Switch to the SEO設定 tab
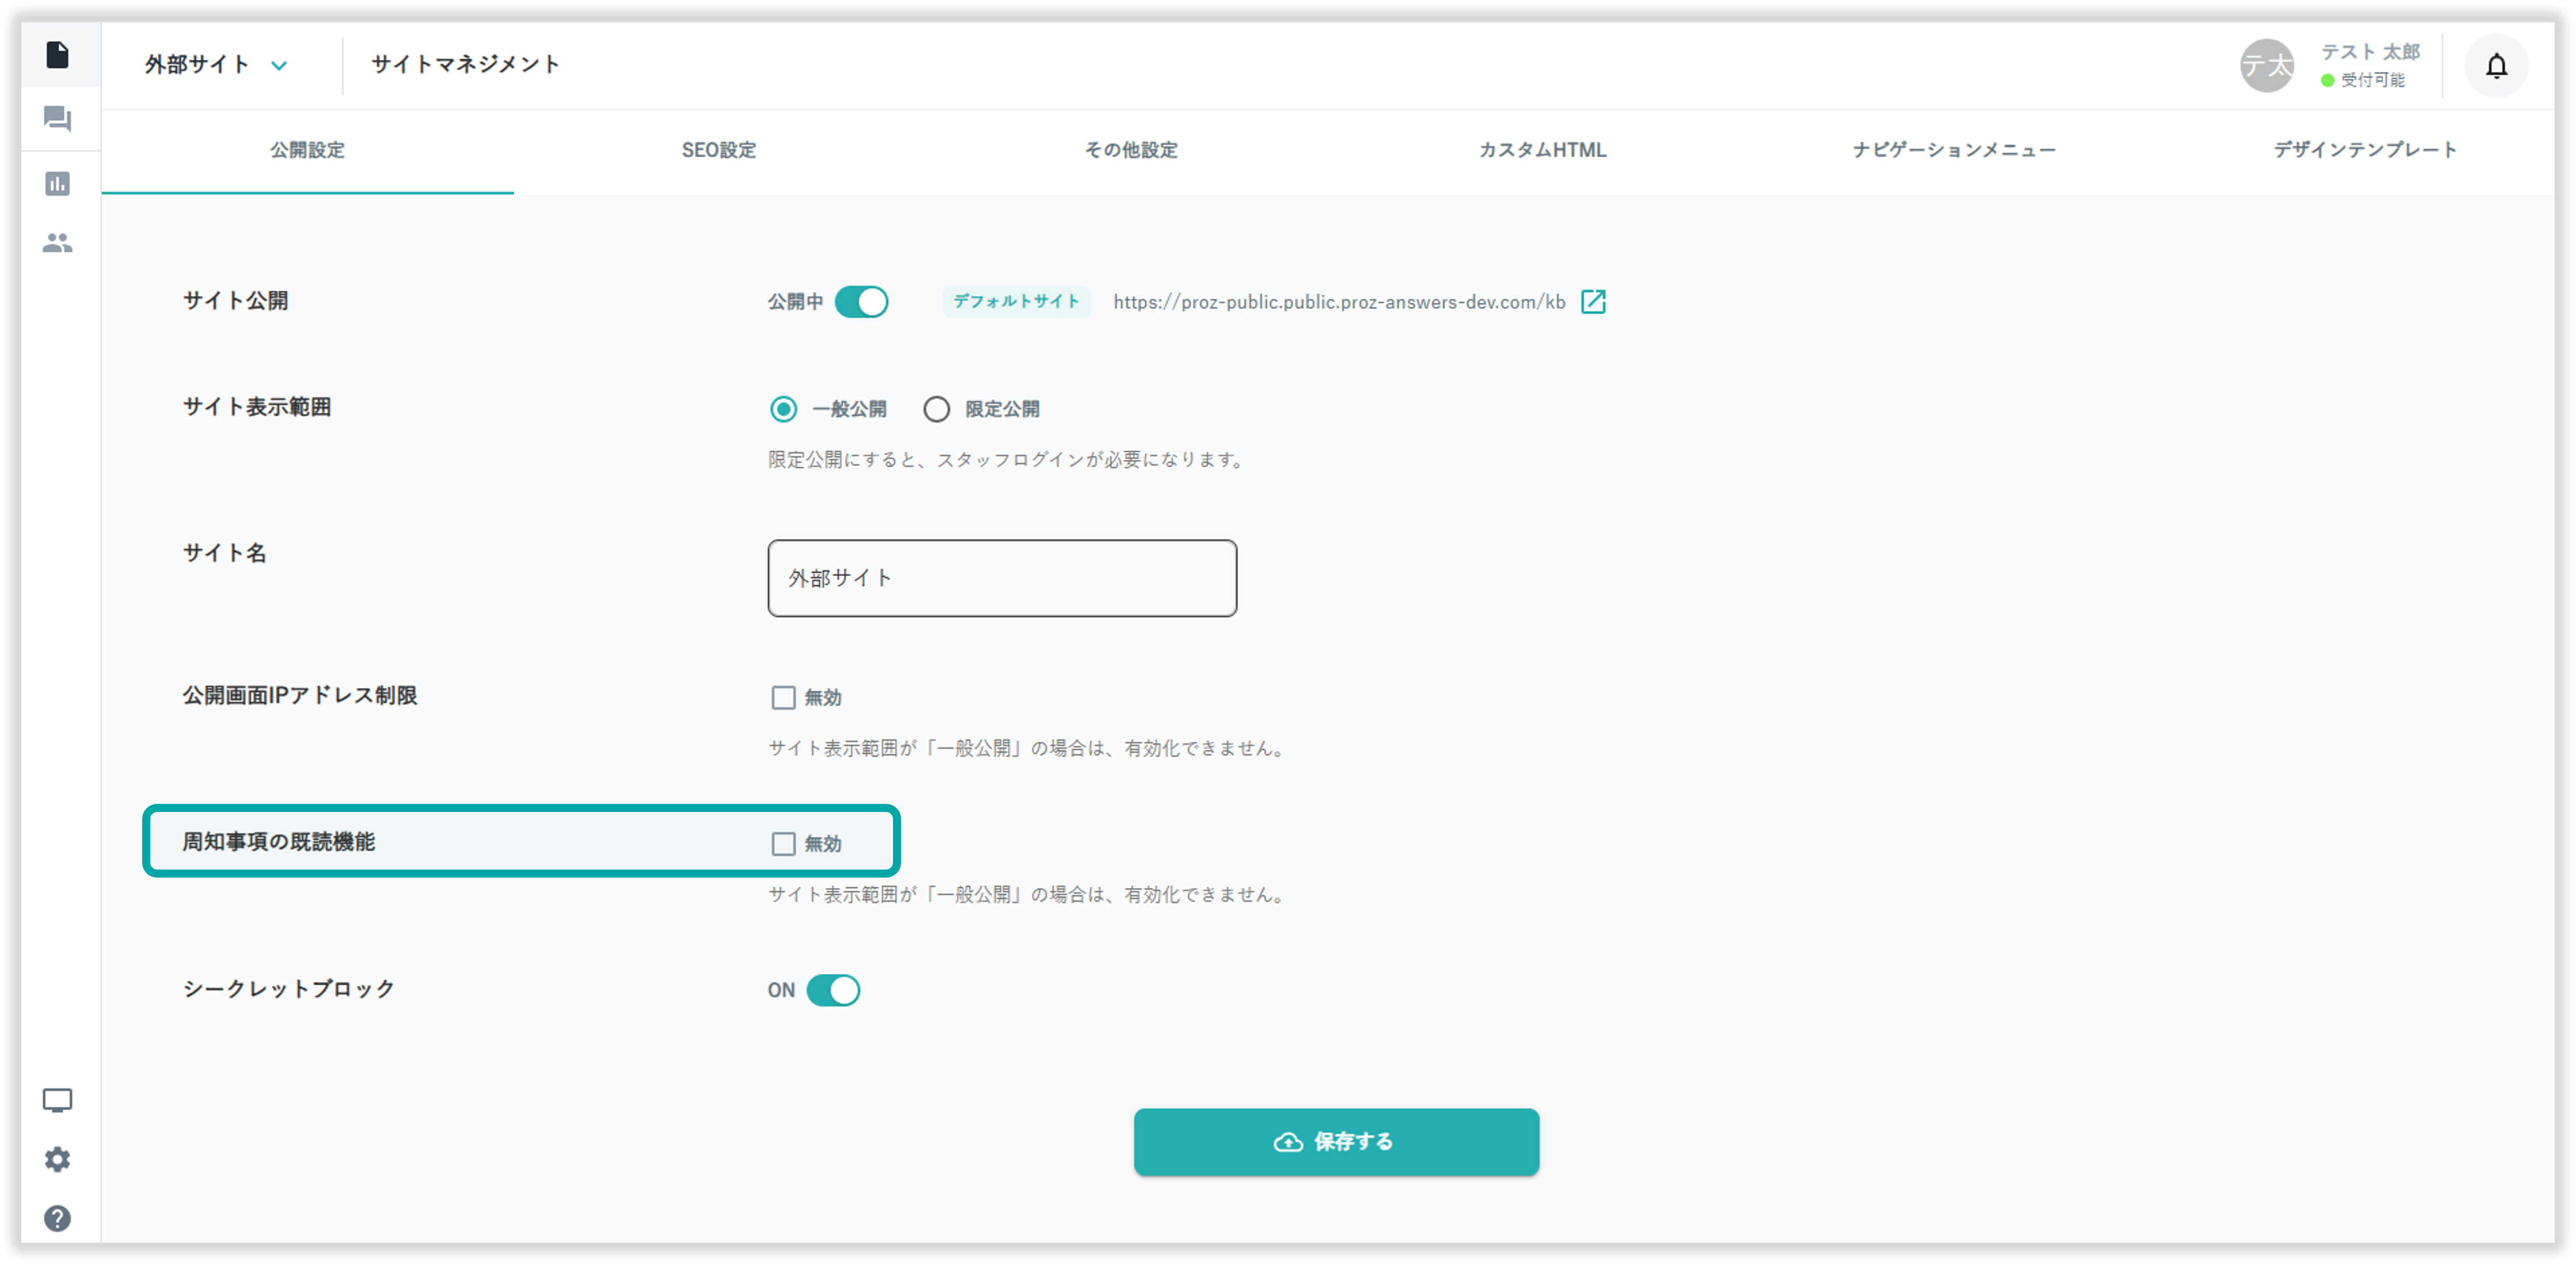The width and height of the screenshot is (2576, 1264). tap(718, 150)
